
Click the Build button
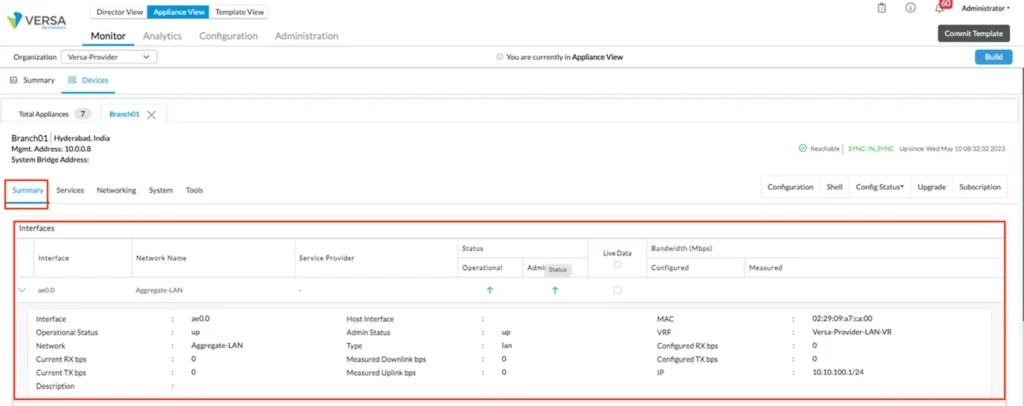click(x=993, y=57)
